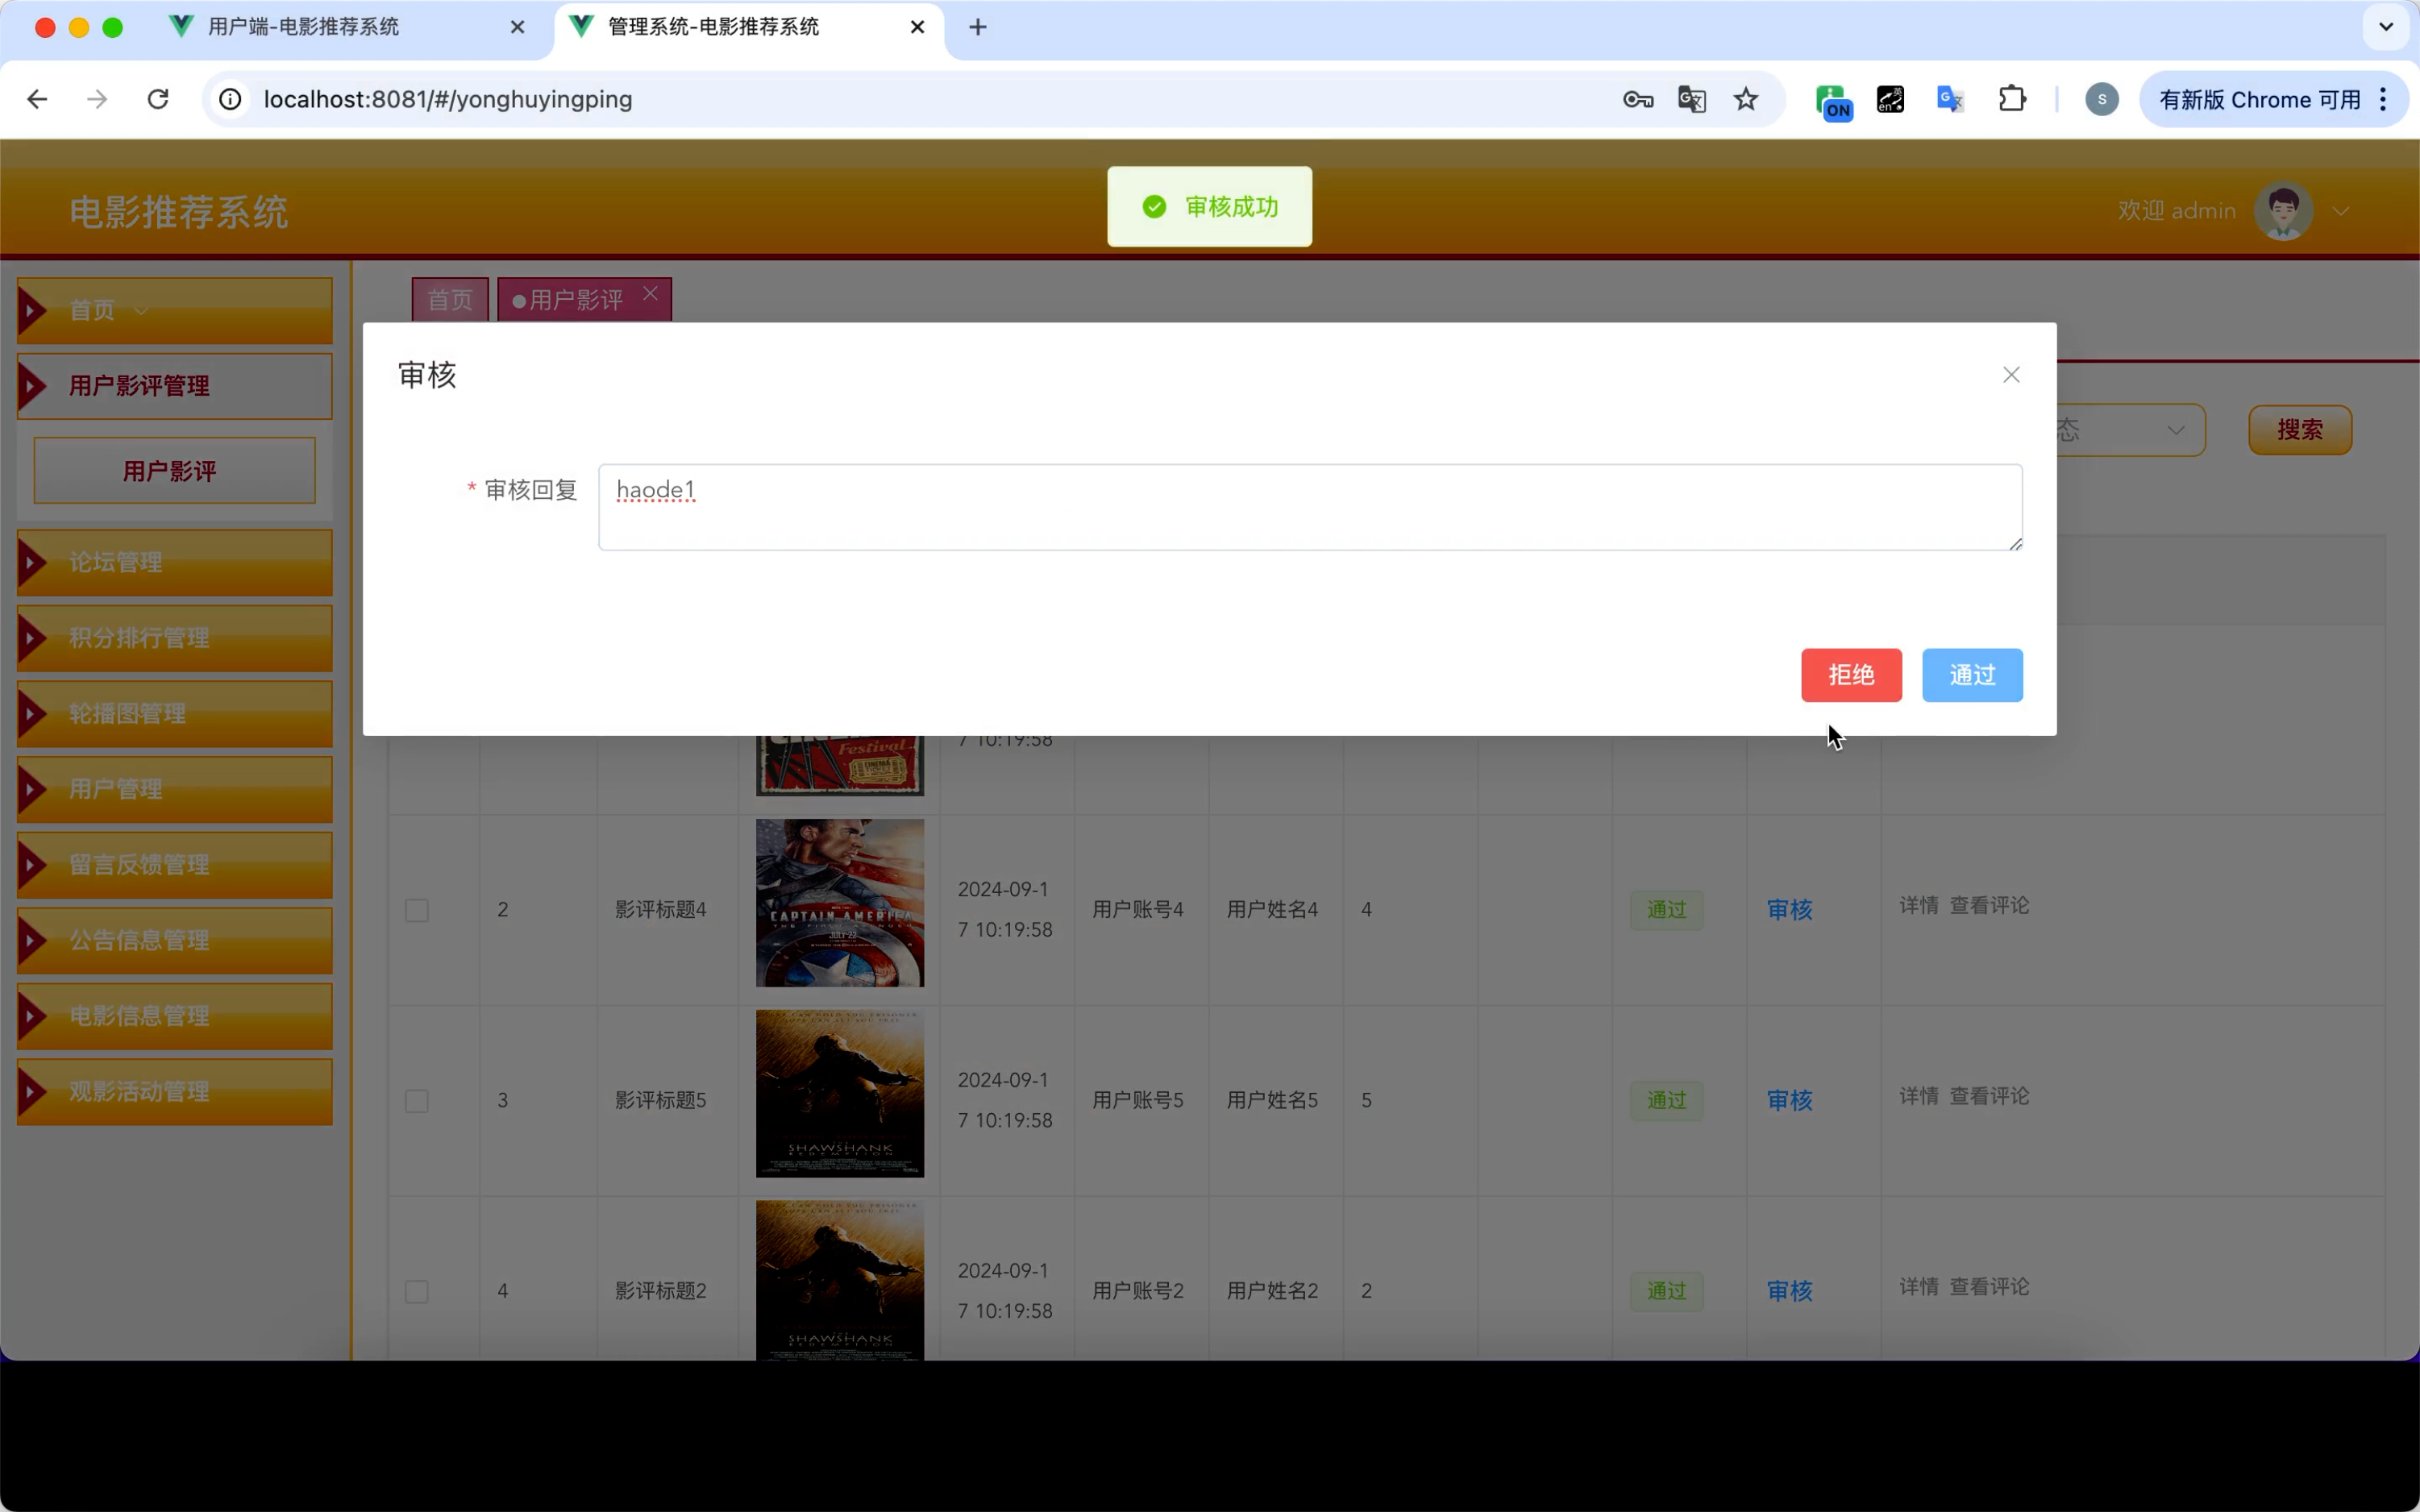Collapse the 用户影评管理 sidebar menu
The width and height of the screenshot is (2420, 1512).
(174, 386)
